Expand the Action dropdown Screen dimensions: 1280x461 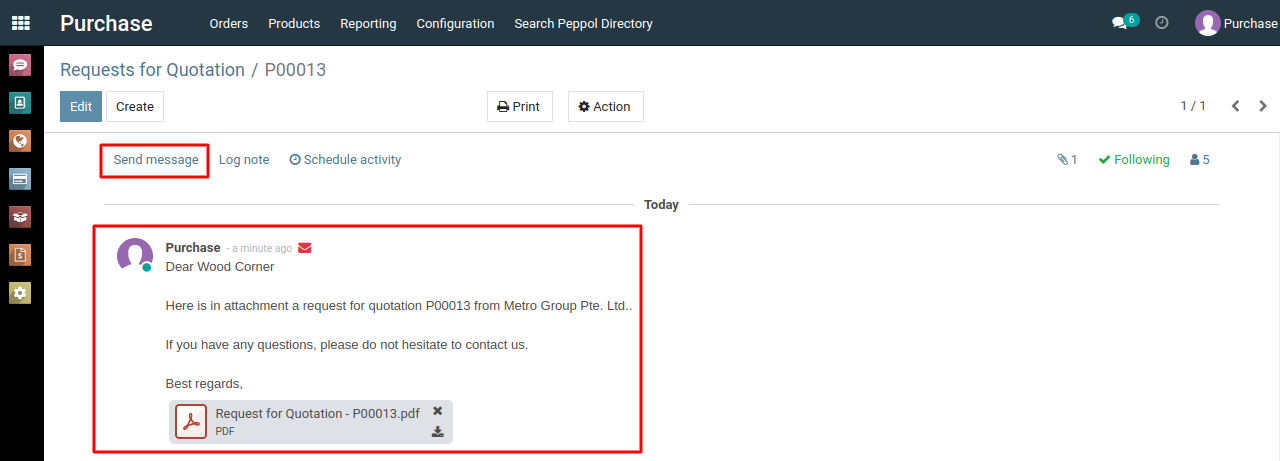605,107
